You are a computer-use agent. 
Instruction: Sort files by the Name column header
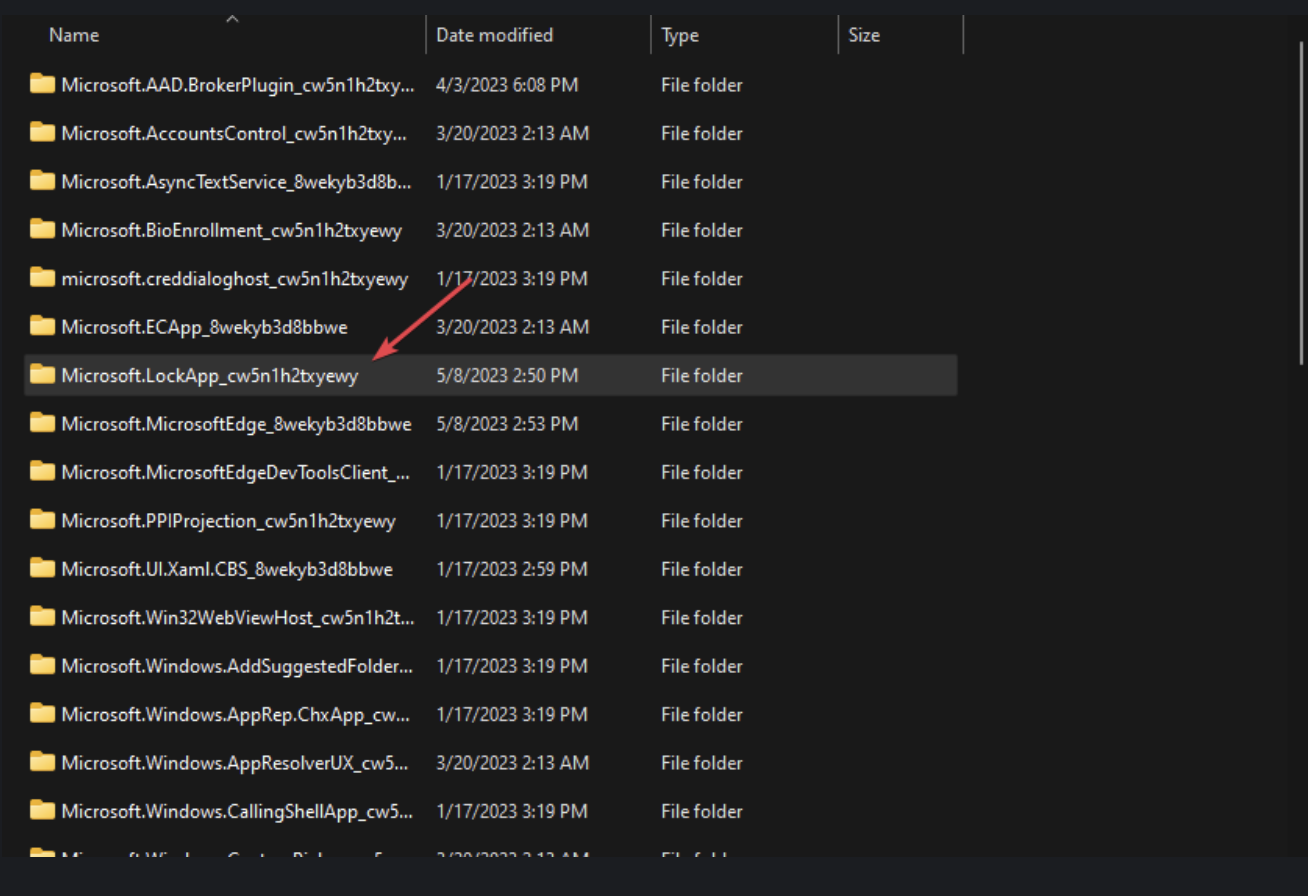click(x=74, y=35)
